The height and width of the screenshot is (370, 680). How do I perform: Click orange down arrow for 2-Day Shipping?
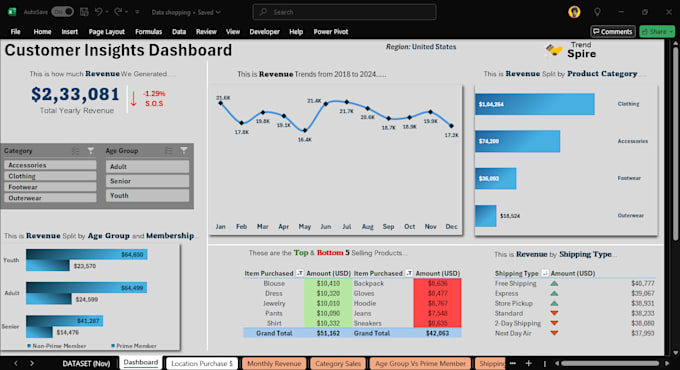click(554, 323)
